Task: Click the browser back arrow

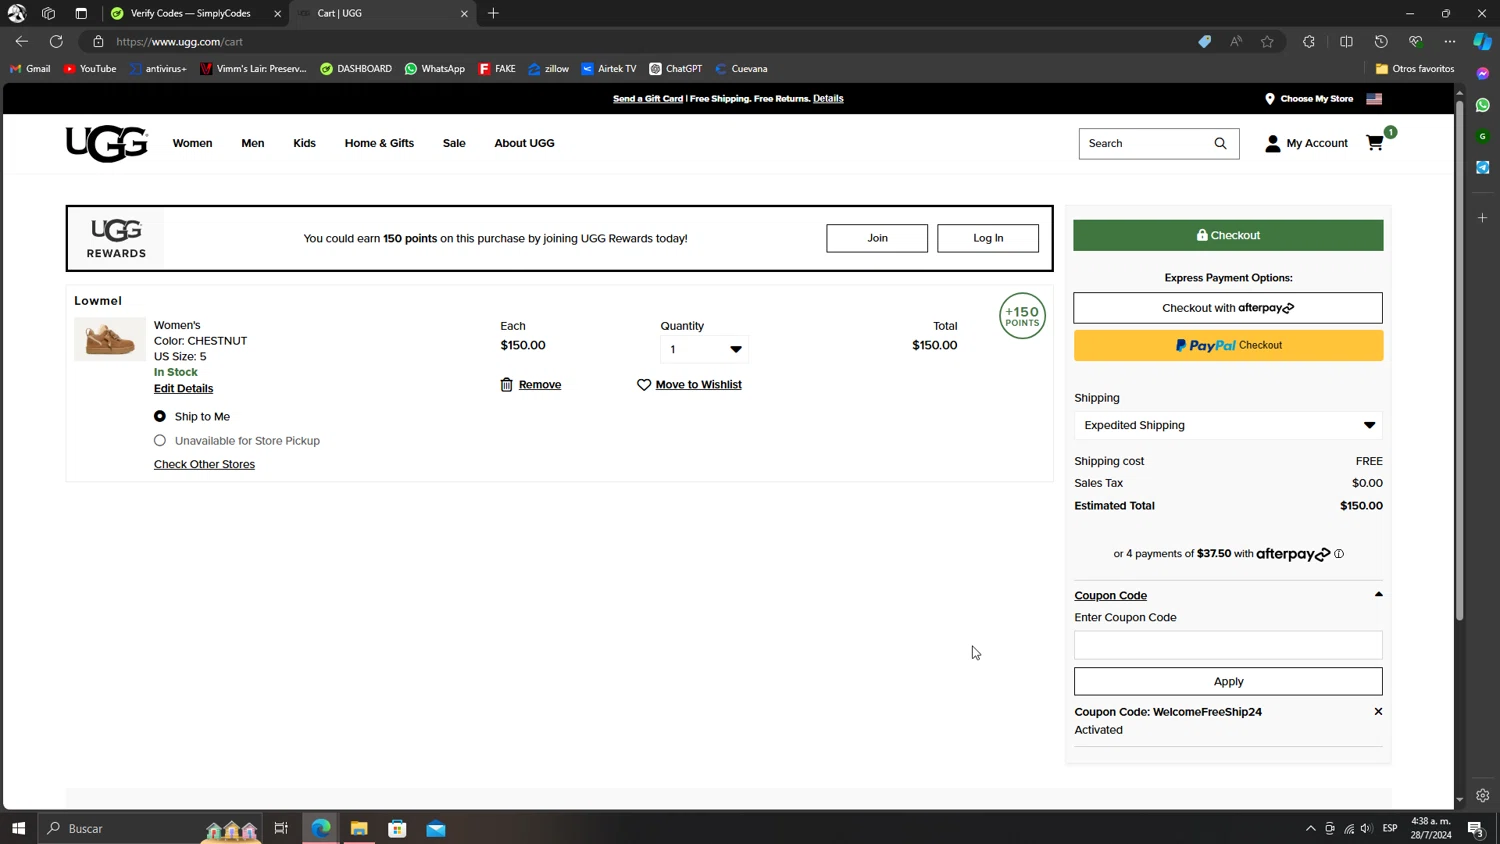Action: coord(21,41)
